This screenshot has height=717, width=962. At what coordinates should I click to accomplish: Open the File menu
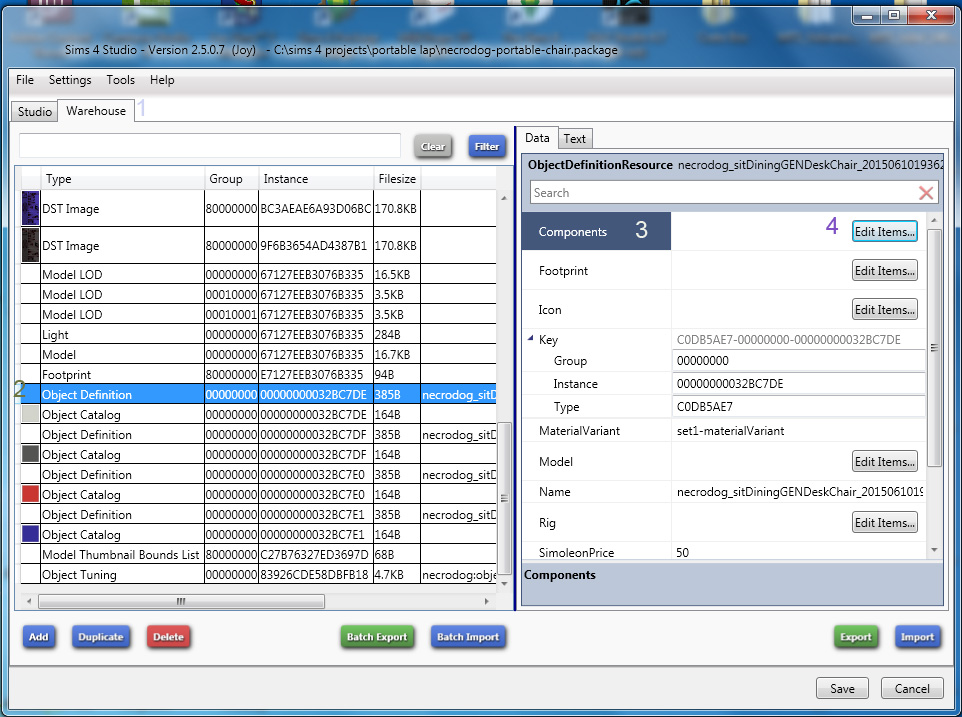(25, 80)
